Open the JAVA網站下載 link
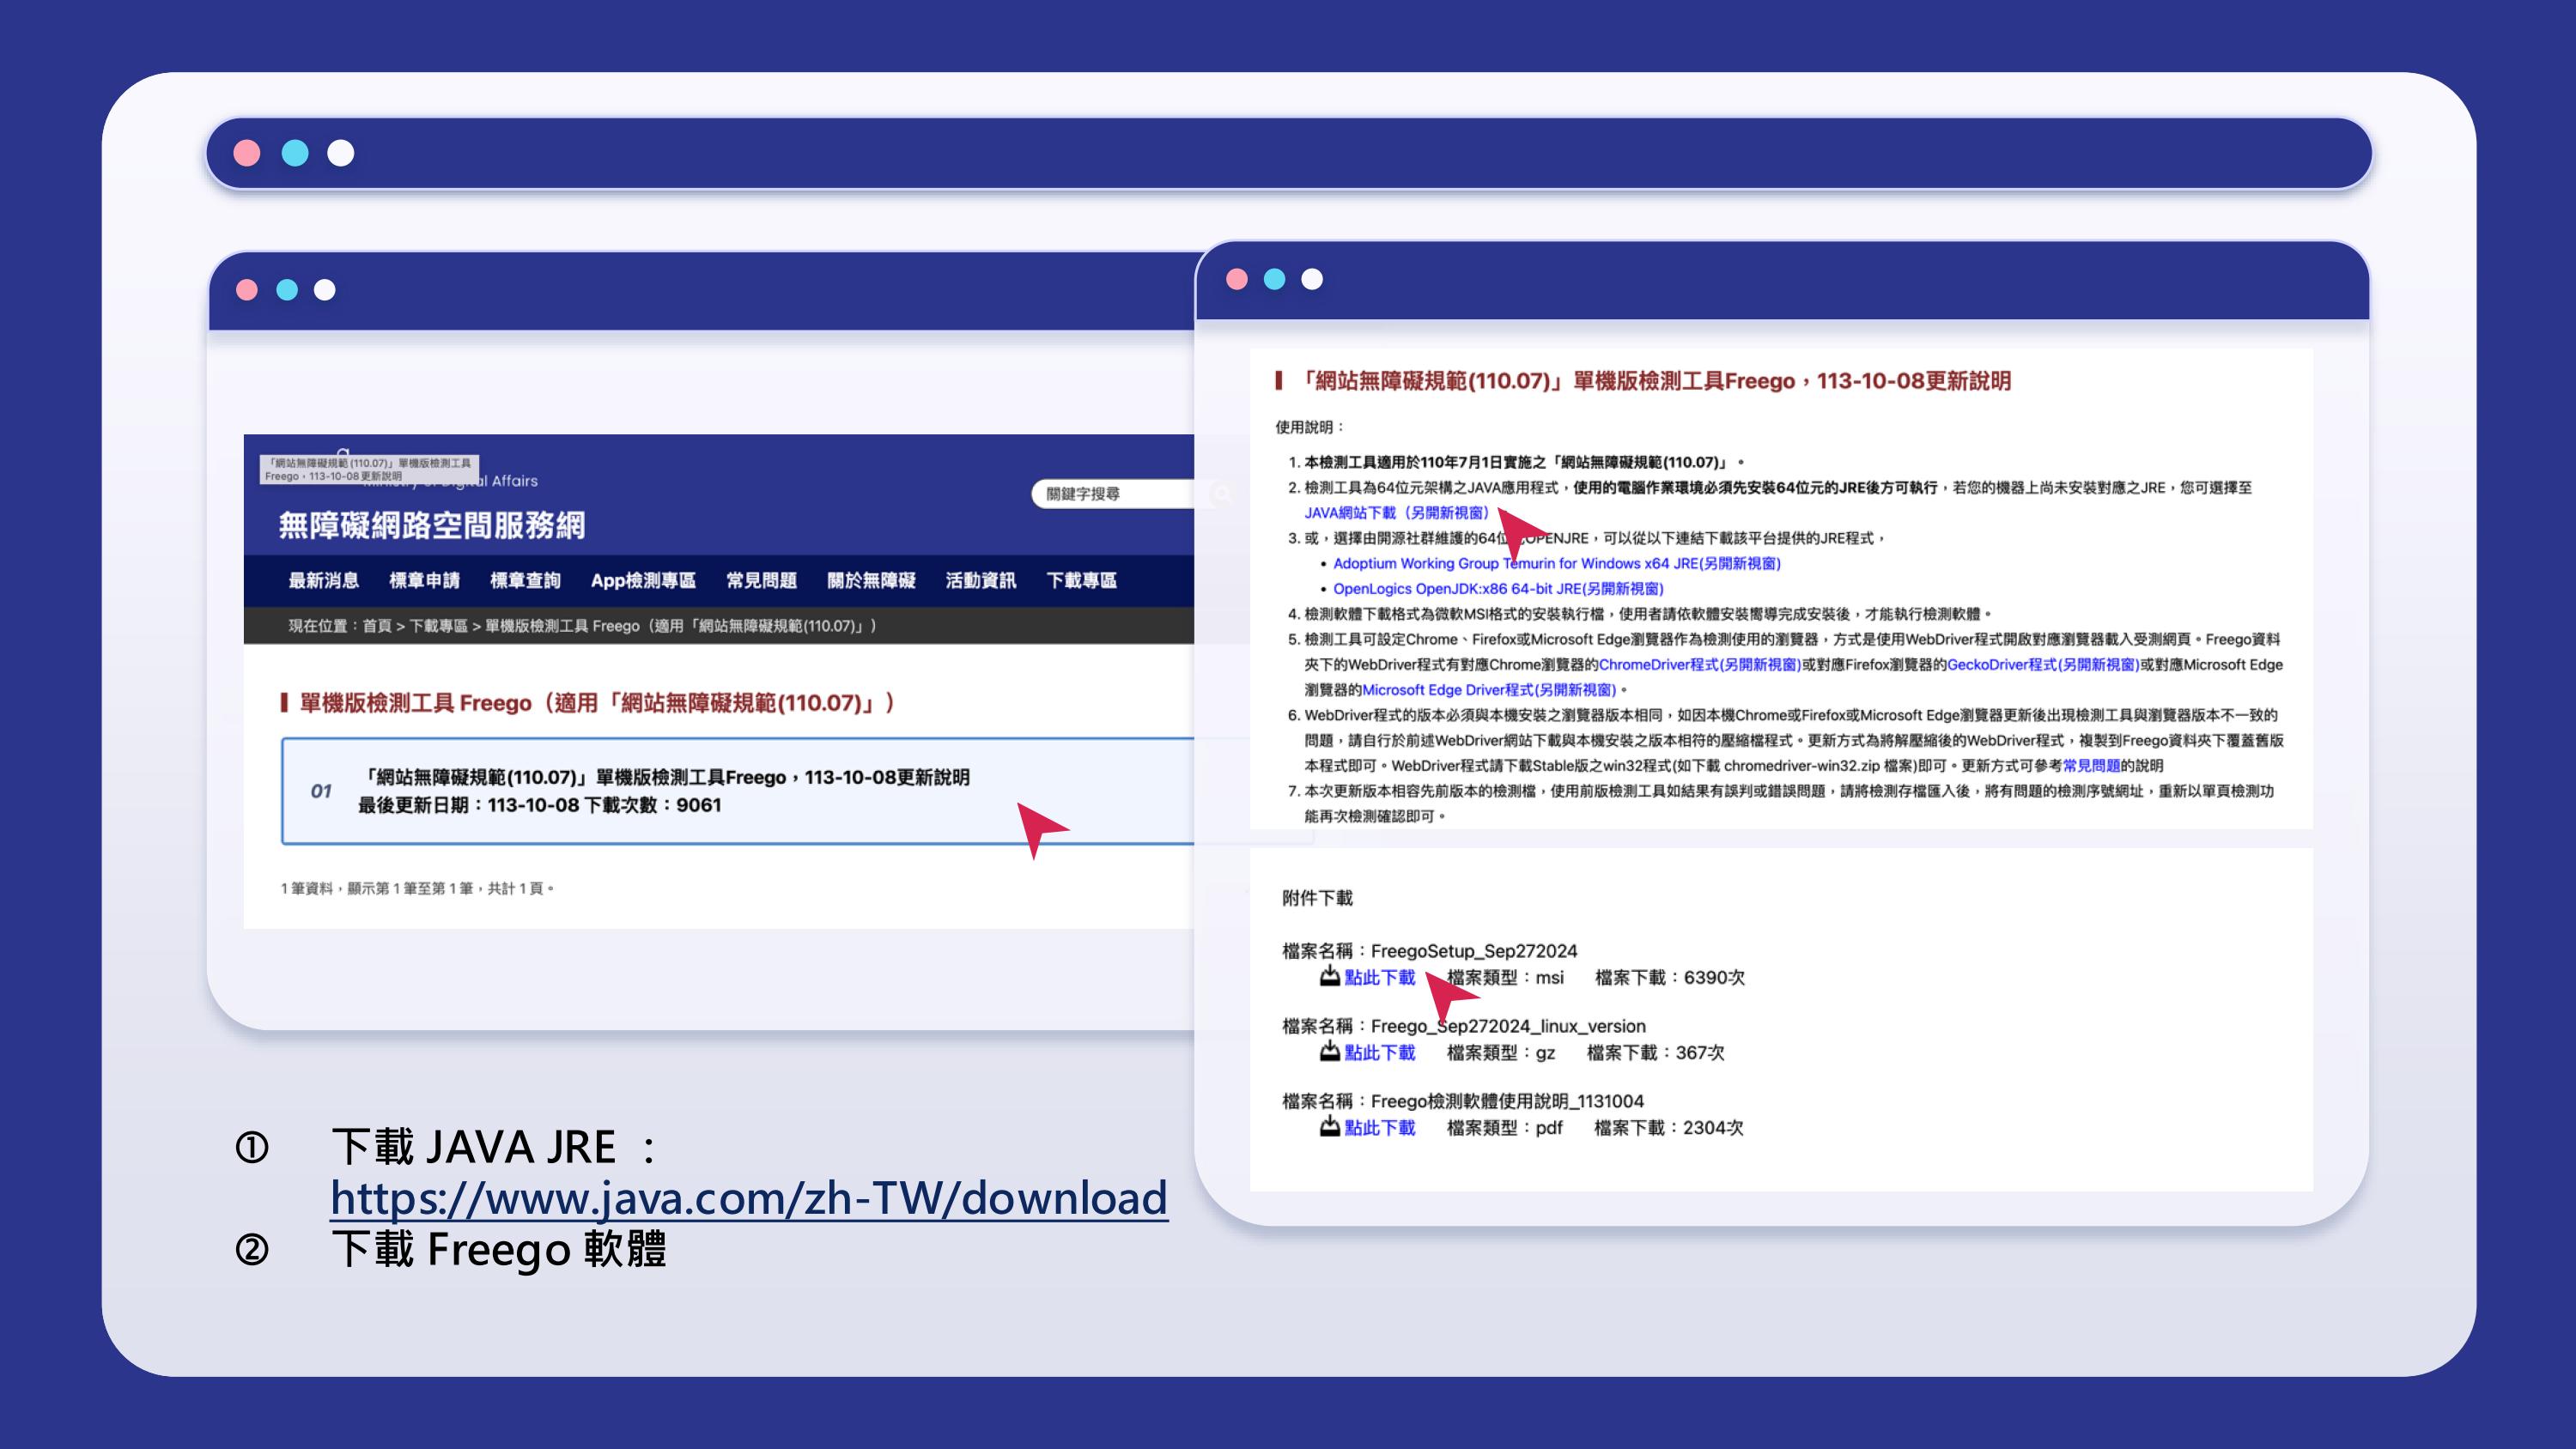2576x1449 pixels. (1395, 513)
